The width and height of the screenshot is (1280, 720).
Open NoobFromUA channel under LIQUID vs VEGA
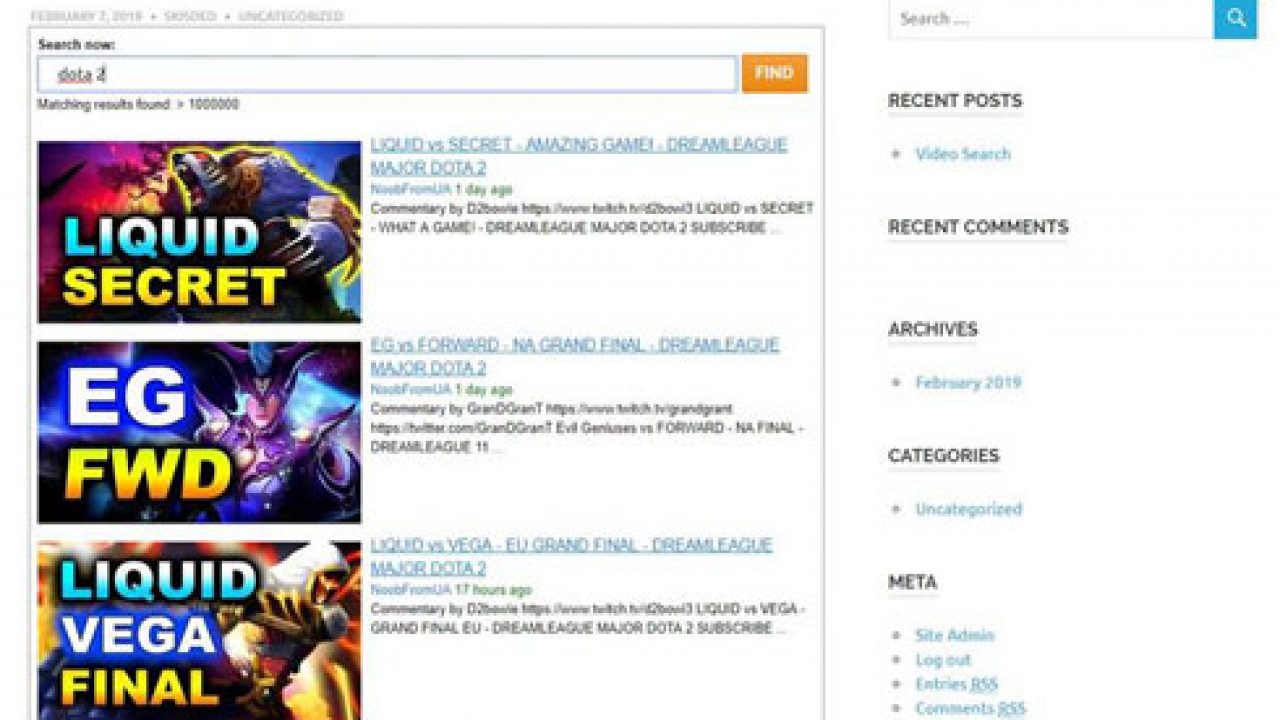(410, 590)
